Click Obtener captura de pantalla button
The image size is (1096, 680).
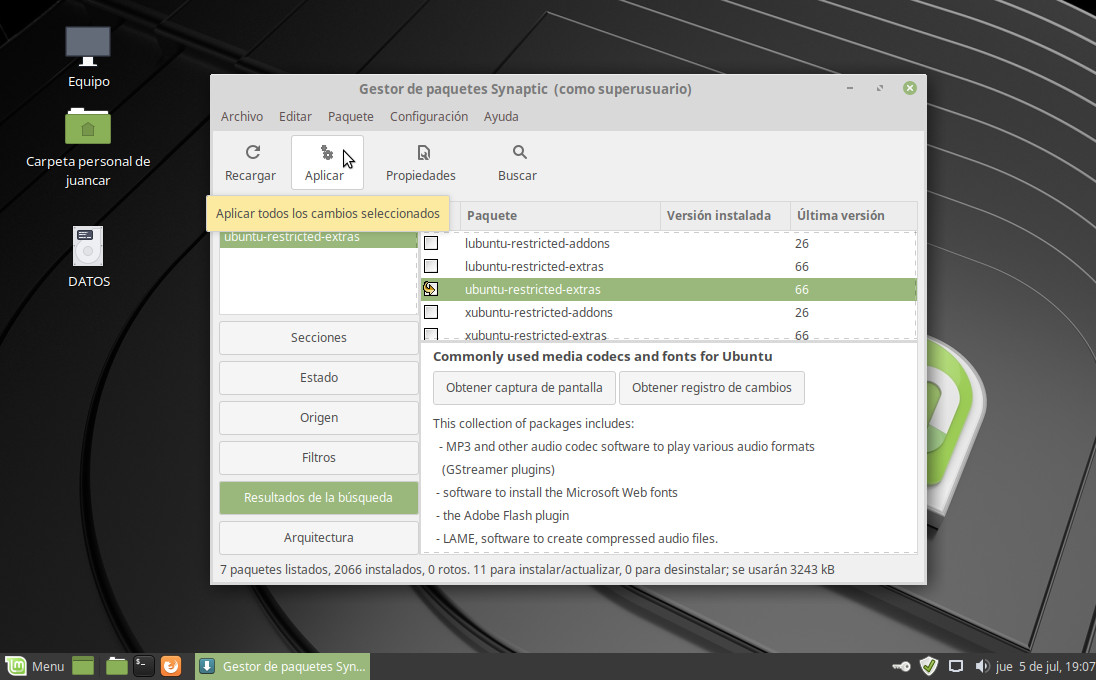coord(524,387)
